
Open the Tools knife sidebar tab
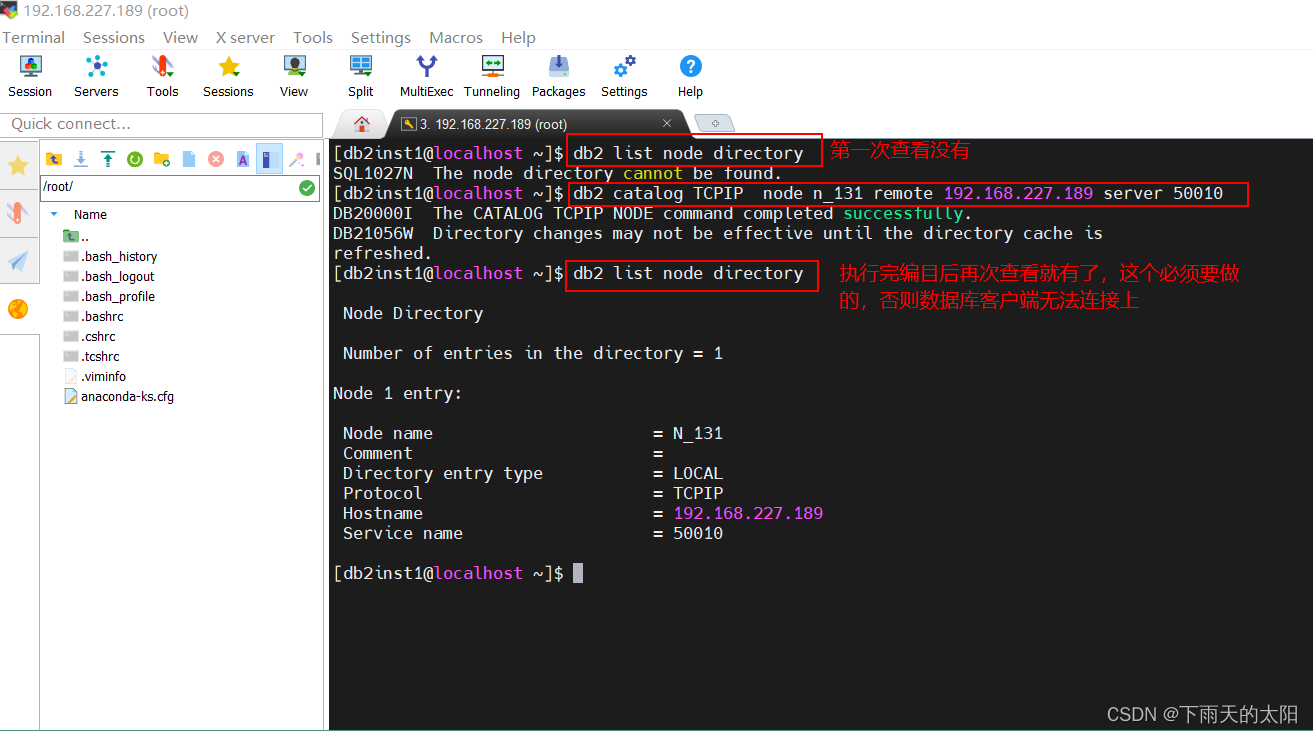18,212
